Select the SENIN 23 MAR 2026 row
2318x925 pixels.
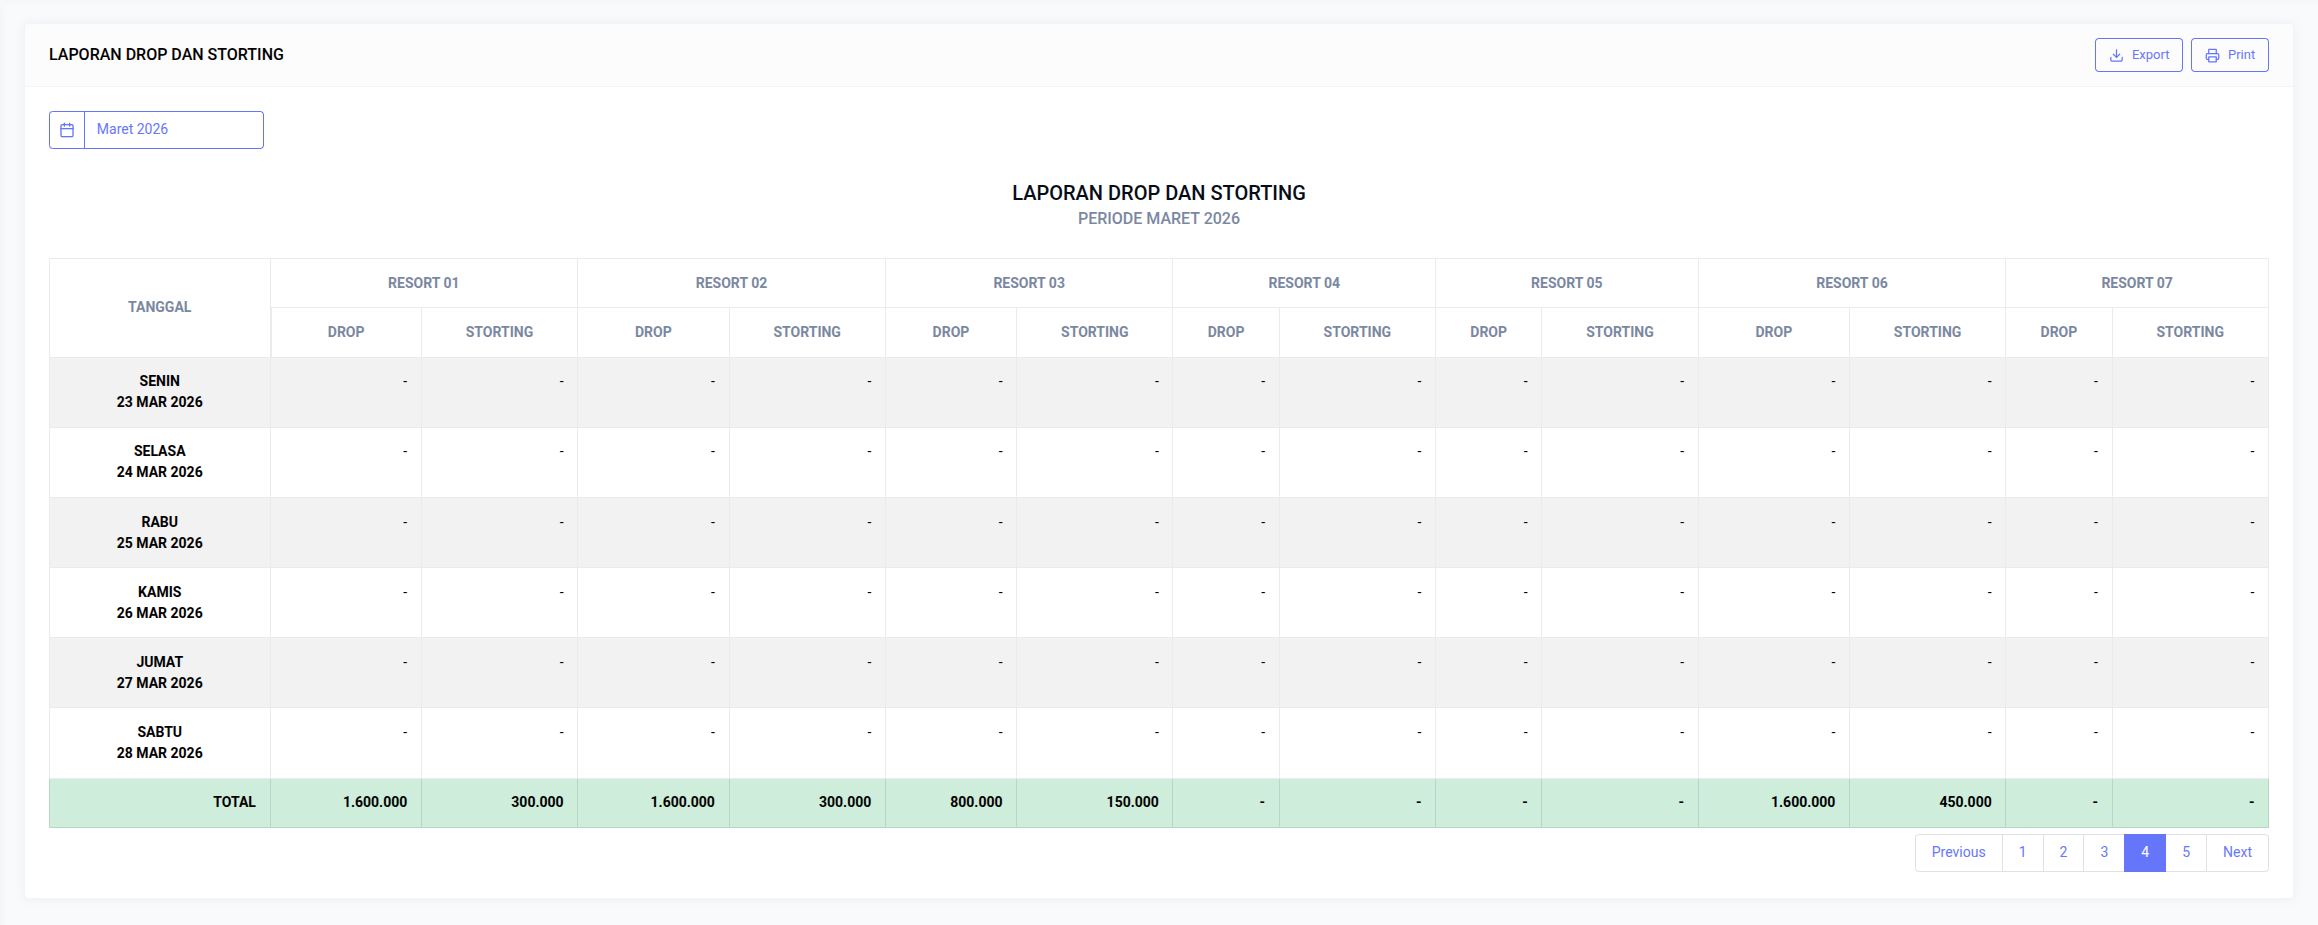[159, 392]
